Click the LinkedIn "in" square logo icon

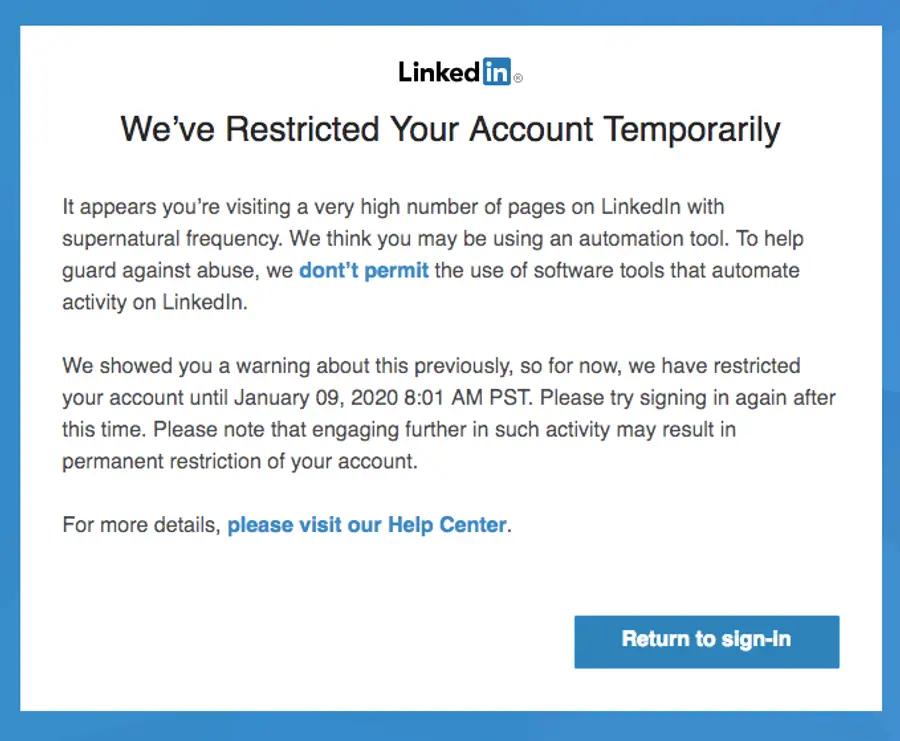coord(499,70)
